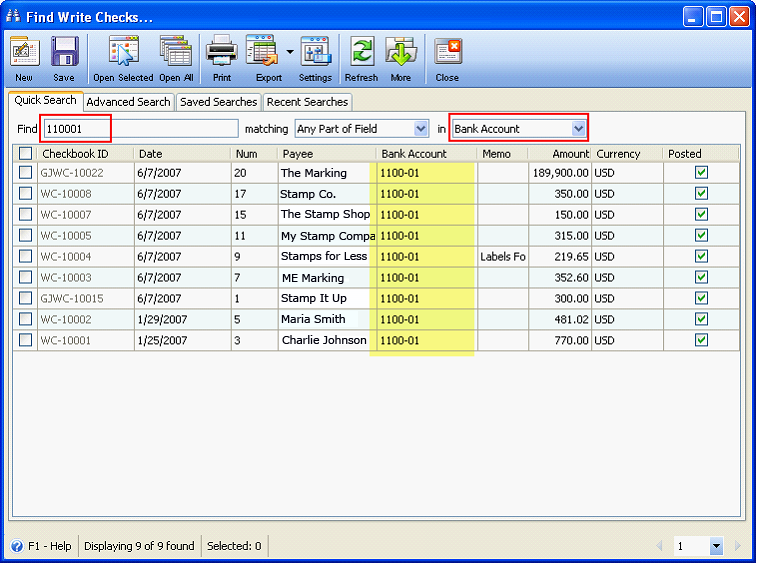Go to the previous page arrow
Image resolution: width=757 pixels, height=564 pixels.
[x=659, y=546]
